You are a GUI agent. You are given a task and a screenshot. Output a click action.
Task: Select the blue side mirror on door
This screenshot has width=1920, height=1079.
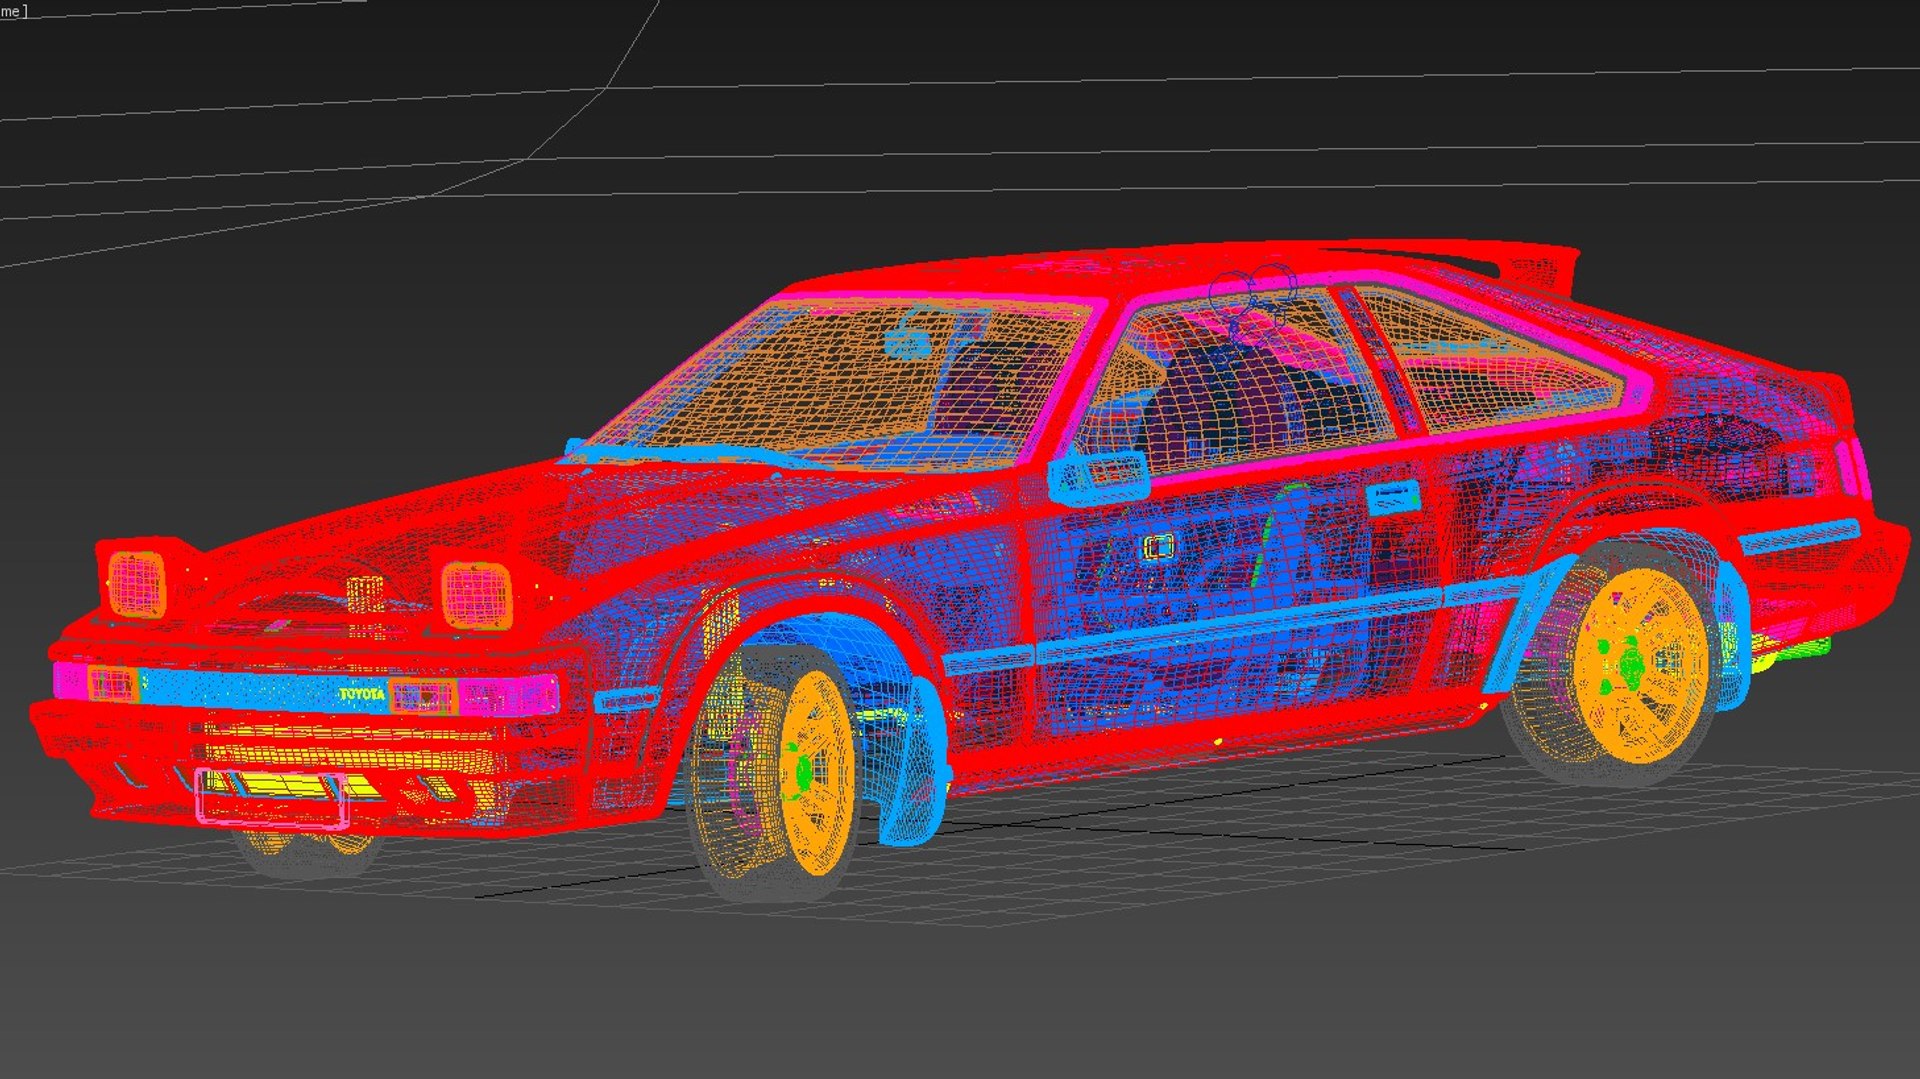(x=1098, y=477)
